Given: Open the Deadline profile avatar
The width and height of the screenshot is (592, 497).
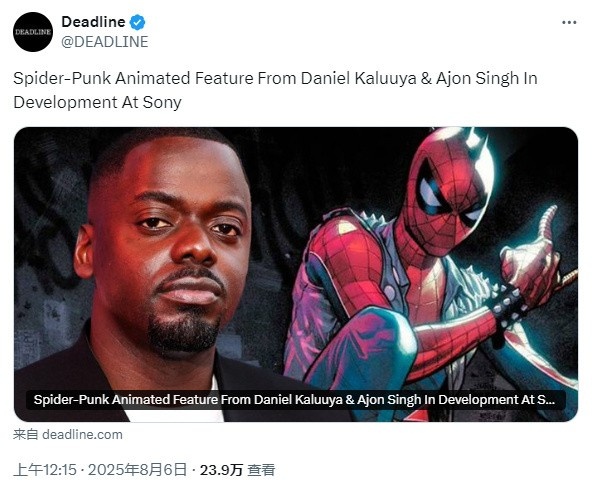Looking at the screenshot, I should 33,32.
